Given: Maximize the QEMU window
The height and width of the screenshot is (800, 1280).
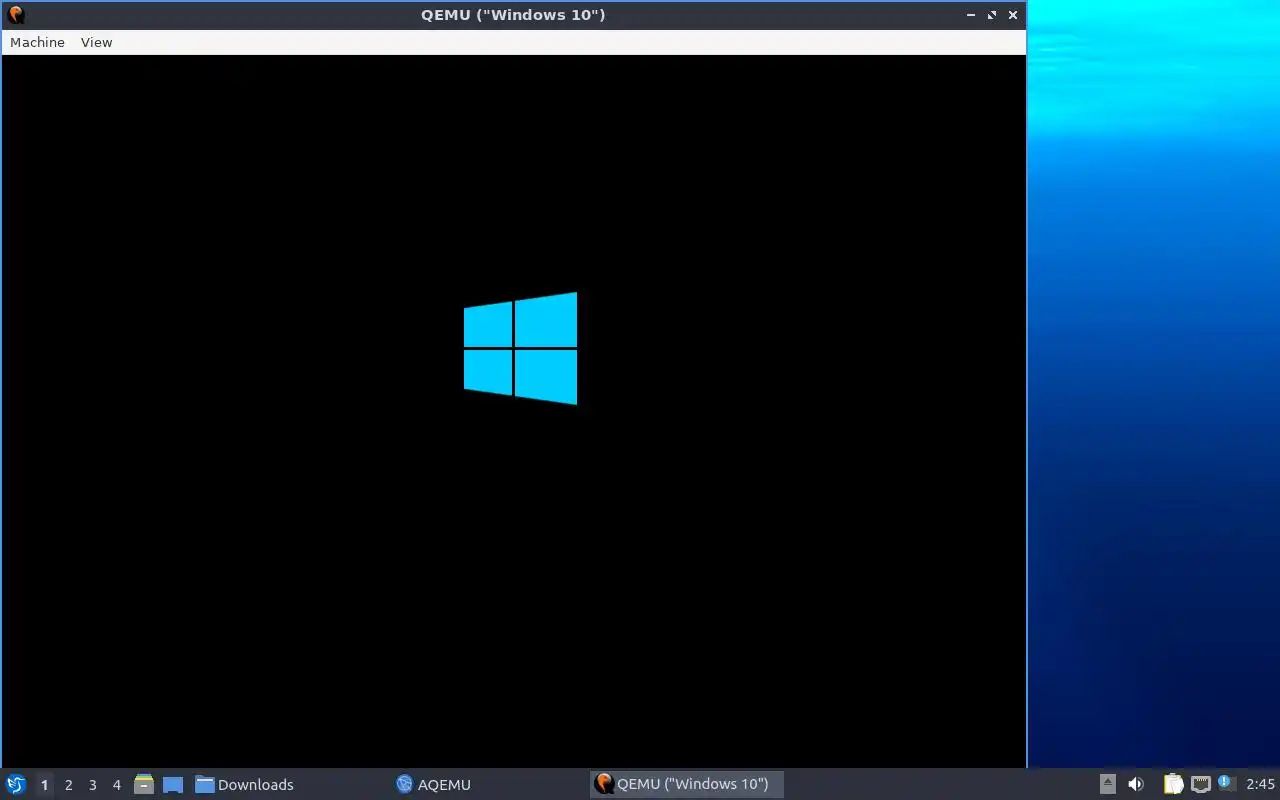Looking at the screenshot, I should click(992, 15).
